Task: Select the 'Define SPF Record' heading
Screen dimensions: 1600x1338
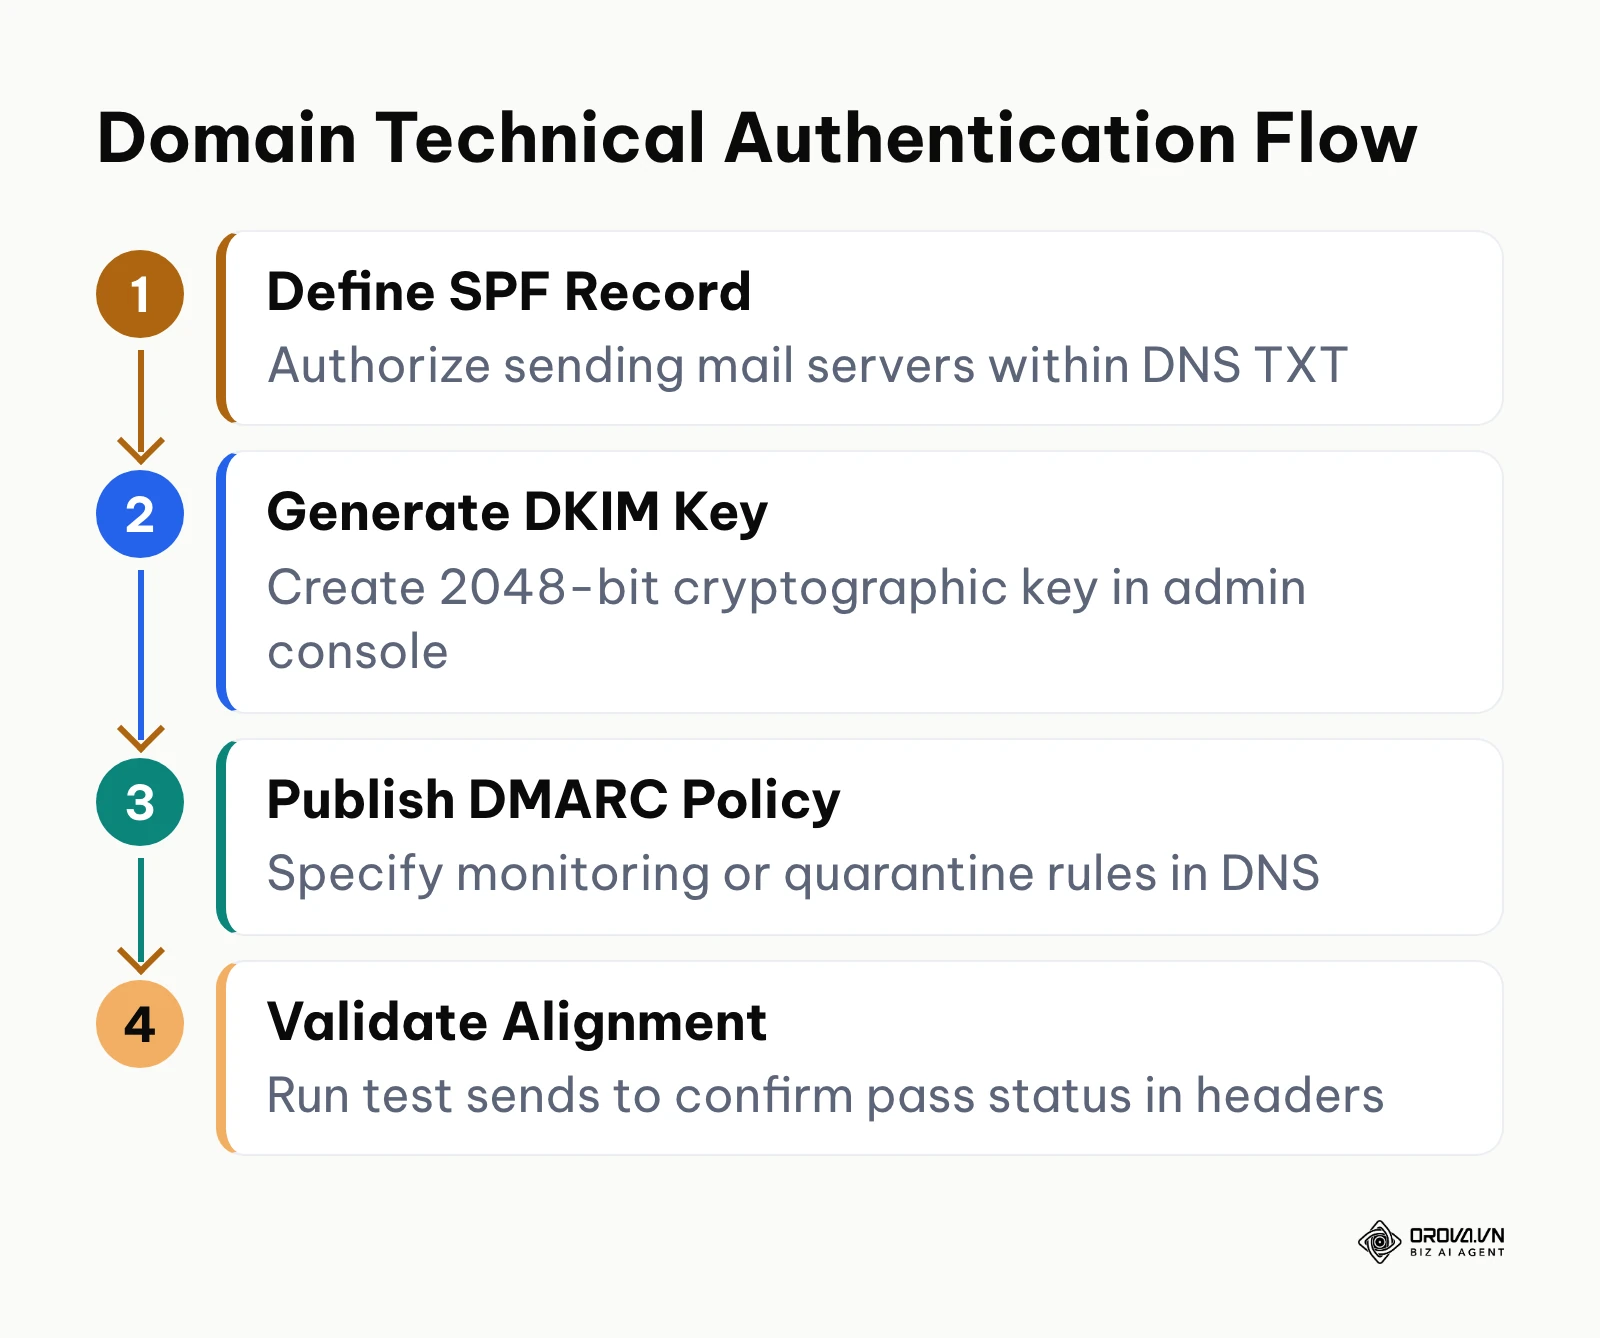Action: pos(508,292)
